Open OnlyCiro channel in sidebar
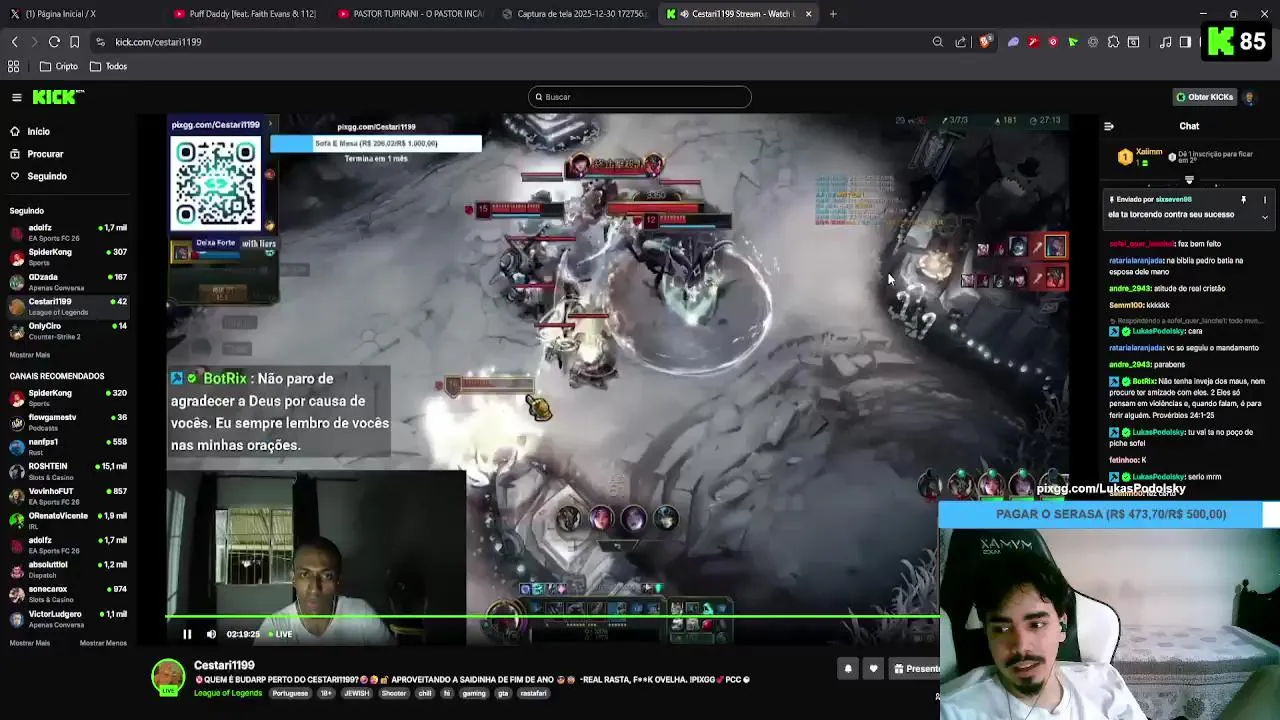Viewport: 1280px width, 720px height. [x=68, y=331]
